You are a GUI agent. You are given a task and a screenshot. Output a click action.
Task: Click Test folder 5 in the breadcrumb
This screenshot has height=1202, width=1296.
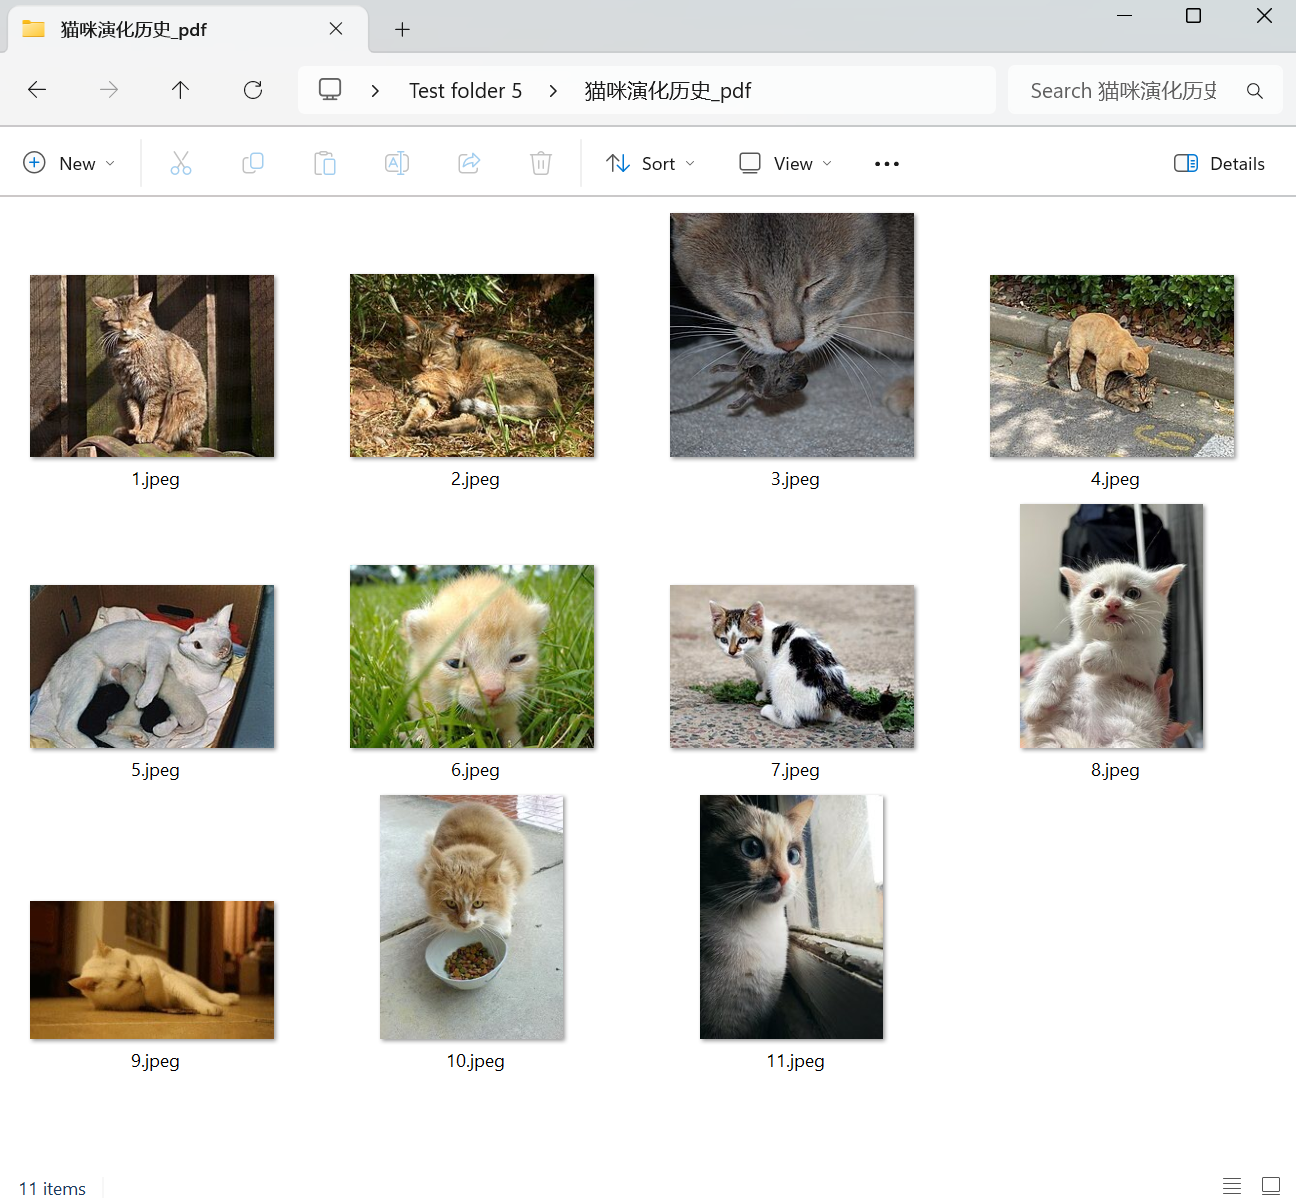pos(465,91)
